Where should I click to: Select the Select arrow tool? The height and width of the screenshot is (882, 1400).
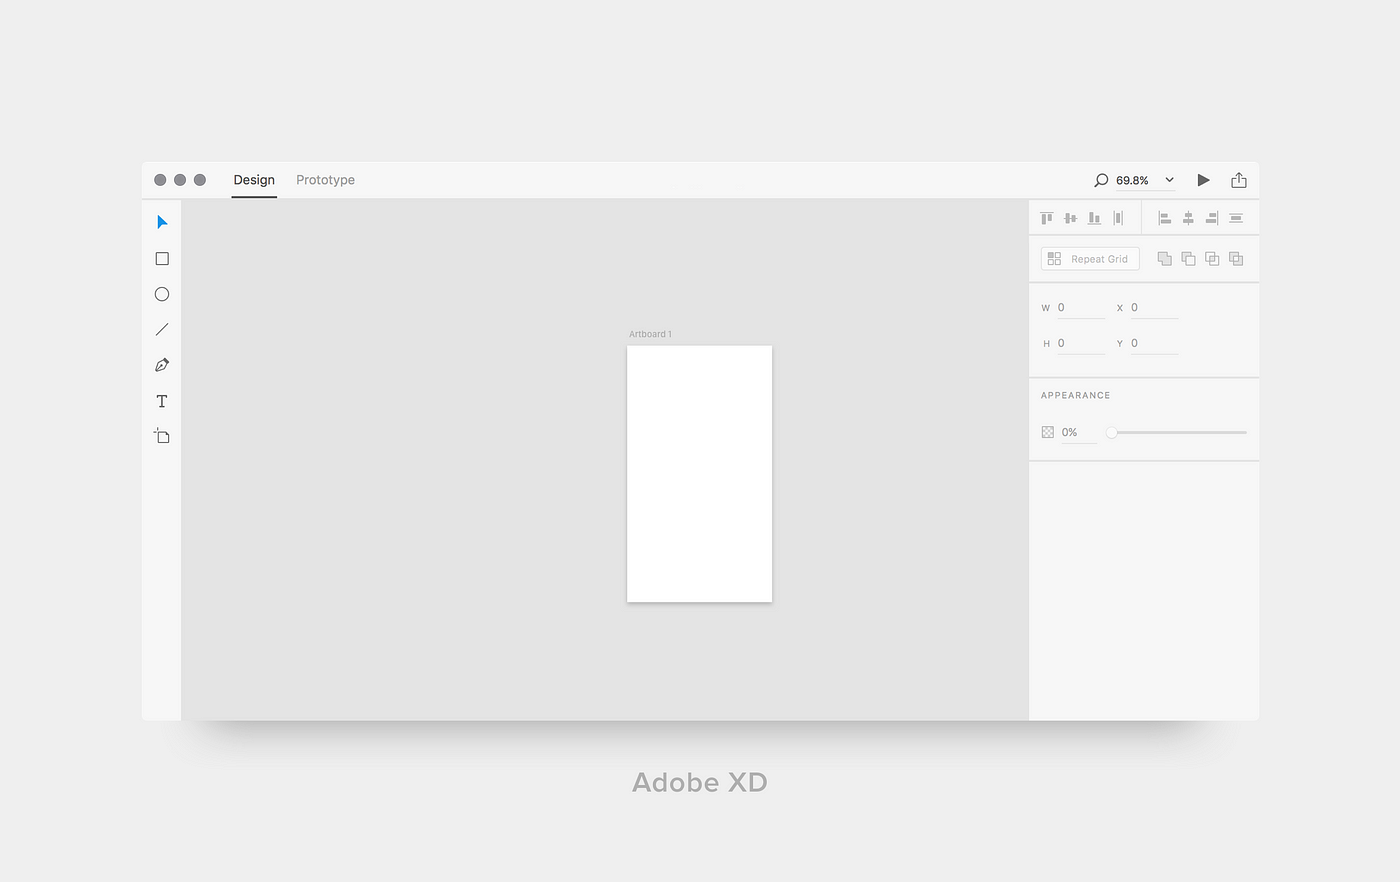[162, 222]
